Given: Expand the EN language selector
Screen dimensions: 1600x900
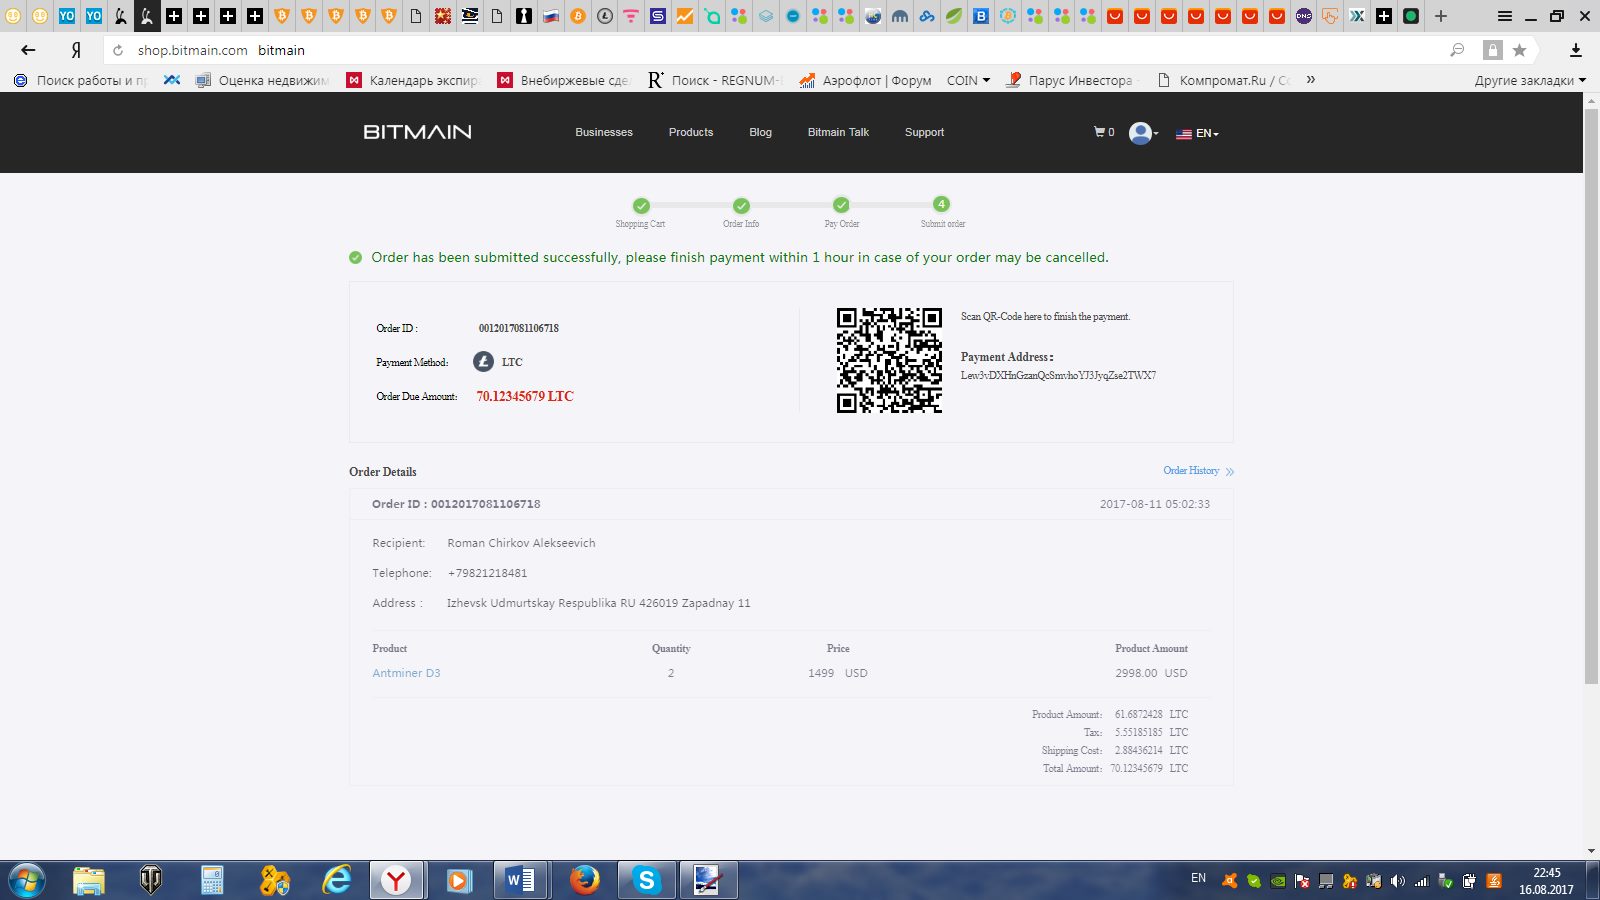Looking at the screenshot, I should [x=1197, y=133].
